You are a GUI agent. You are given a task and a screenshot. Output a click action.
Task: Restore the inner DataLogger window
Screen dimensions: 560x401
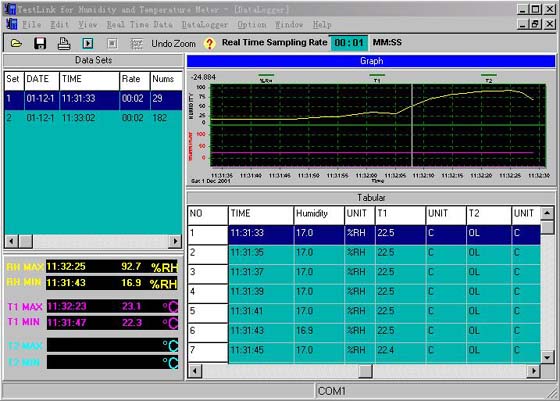click(535, 24)
